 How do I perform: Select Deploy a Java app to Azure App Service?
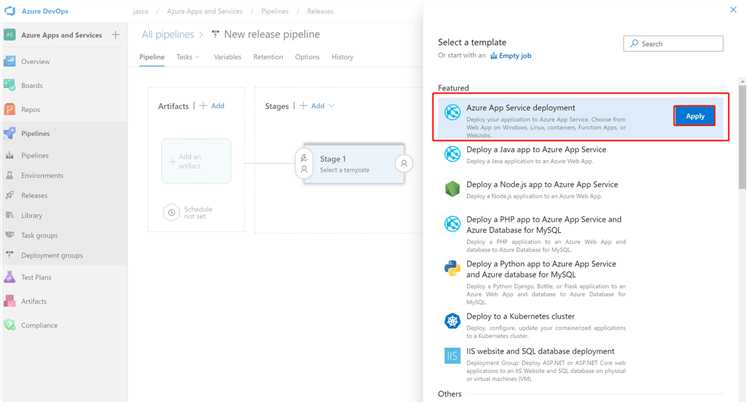tap(536, 150)
